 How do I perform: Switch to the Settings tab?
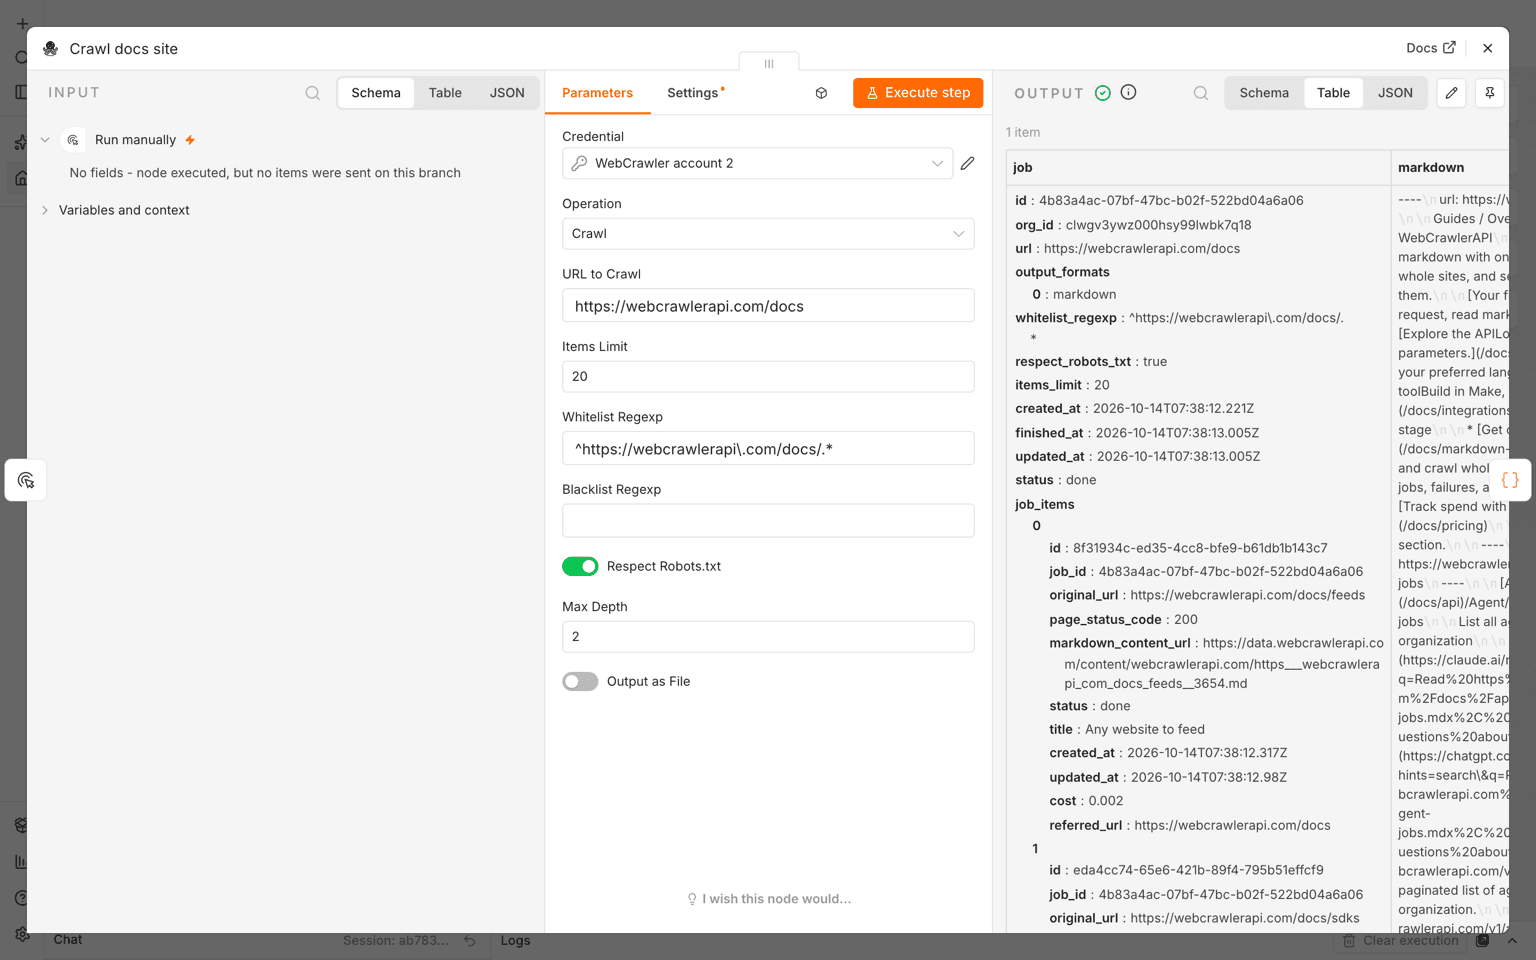pyautogui.click(x=693, y=93)
